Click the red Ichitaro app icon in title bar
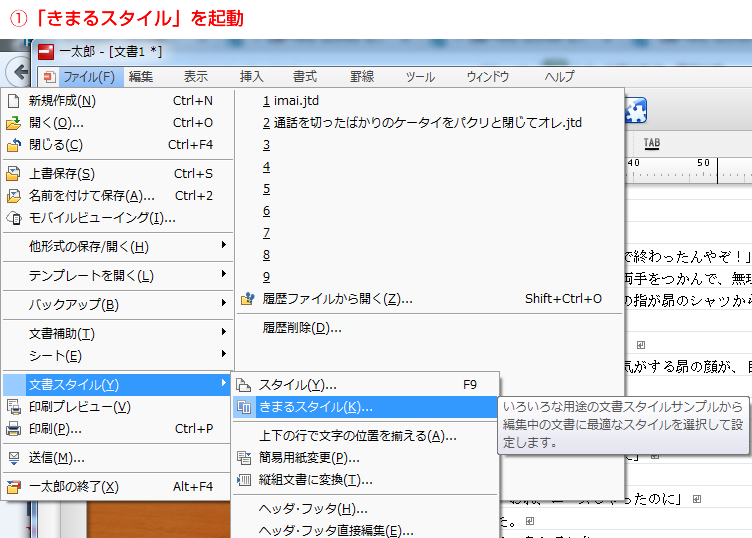 pyautogui.click(x=46, y=52)
